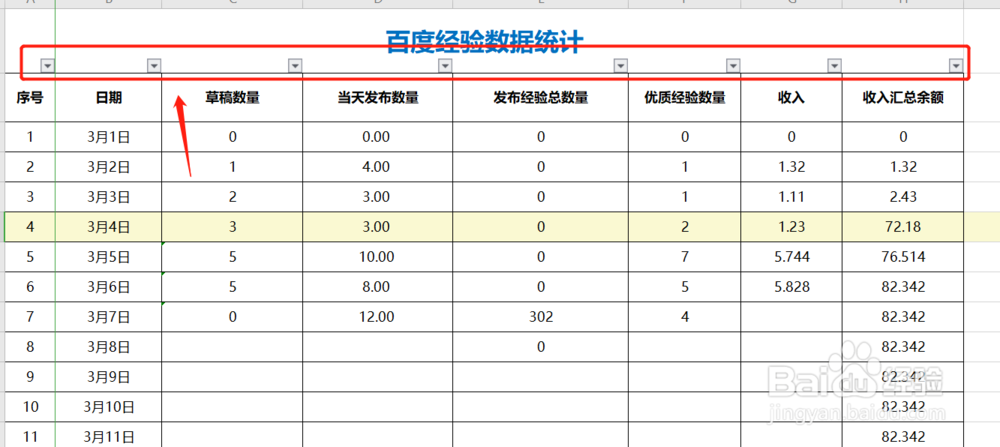Select the 草稿数量 cell in the 3月4日 row

pos(232,227)
